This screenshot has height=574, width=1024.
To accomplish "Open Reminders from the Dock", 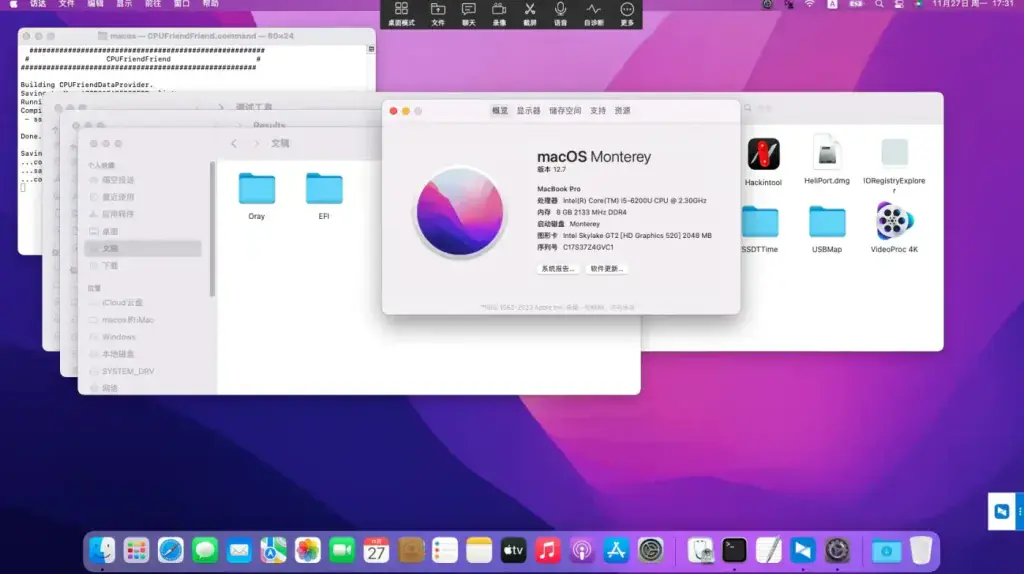I will 445,550.
